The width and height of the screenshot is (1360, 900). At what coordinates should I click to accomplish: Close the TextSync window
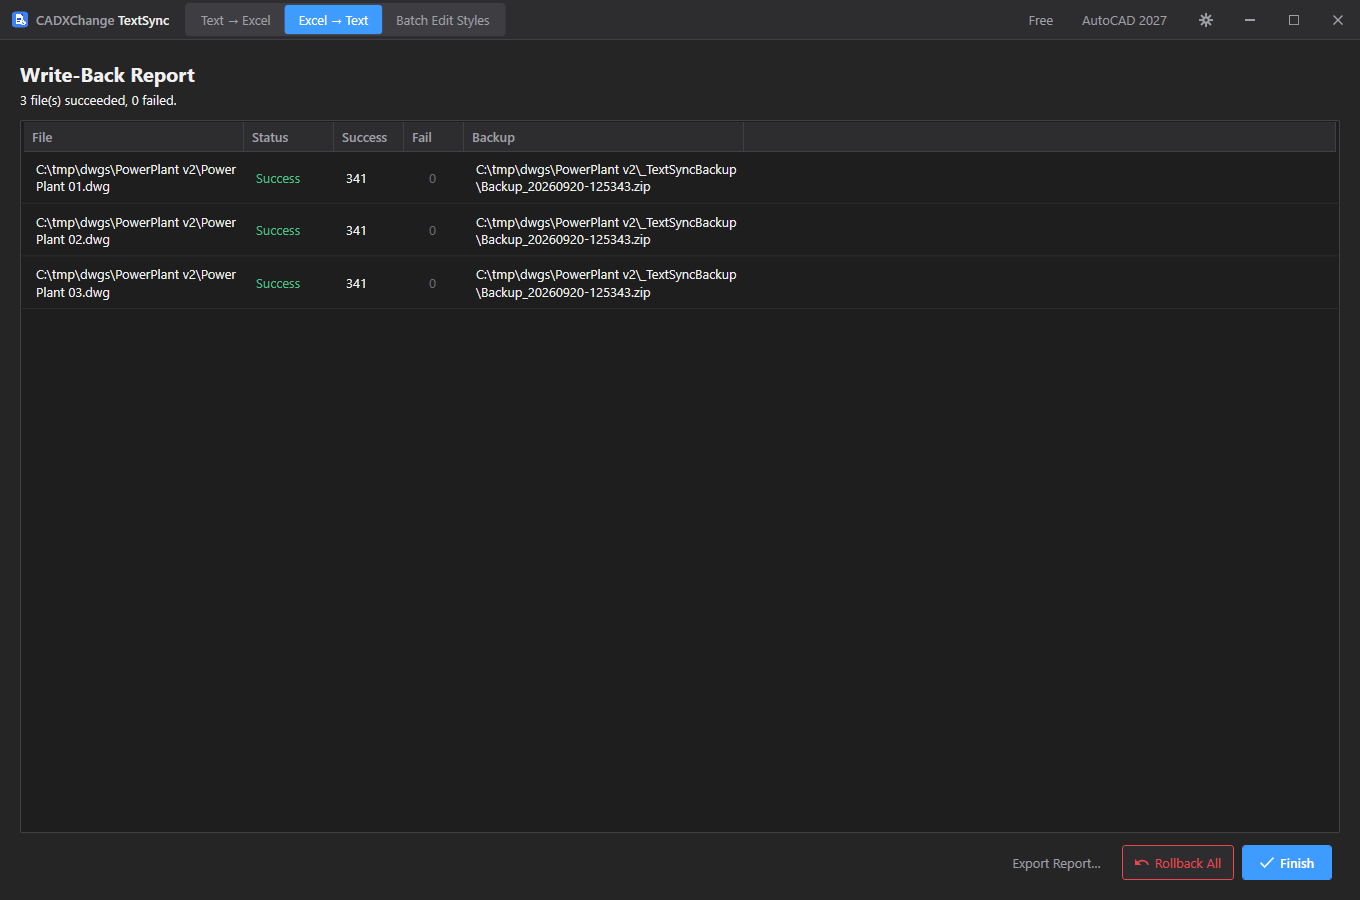pos(1338,20)
